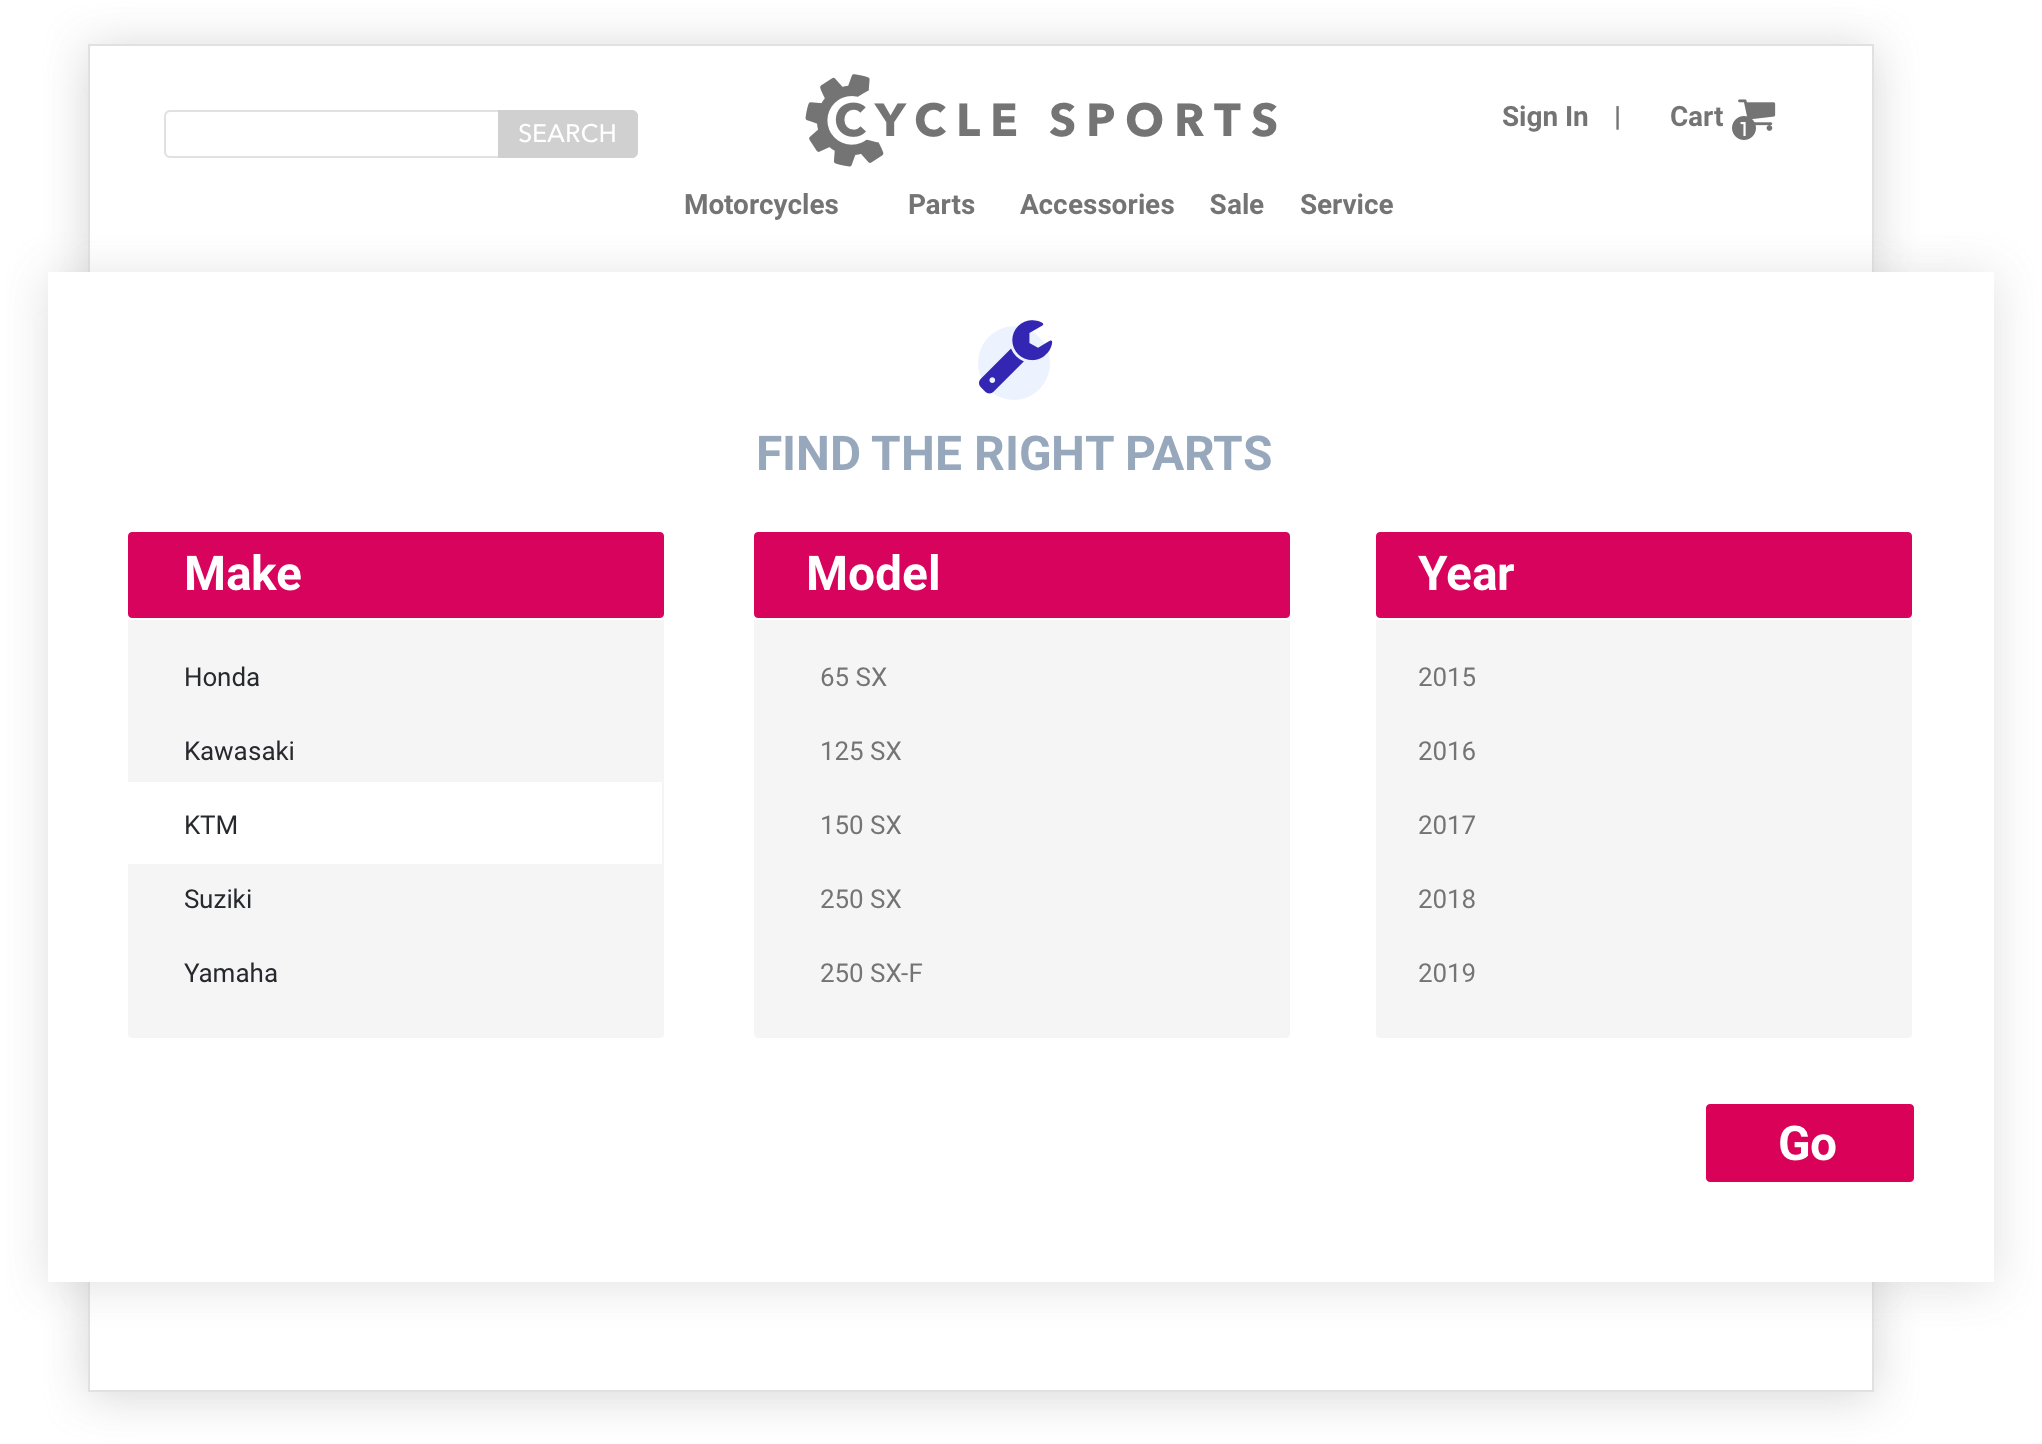This screenshot has width=2042, height=1444.
Task: Select Honda from the Make list
Action: pos(222,677)
